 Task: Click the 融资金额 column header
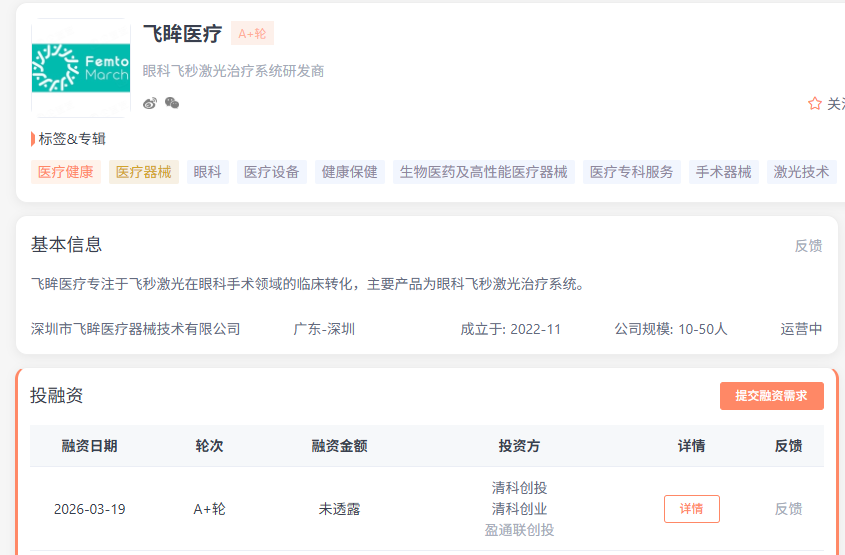coord(339,446)
